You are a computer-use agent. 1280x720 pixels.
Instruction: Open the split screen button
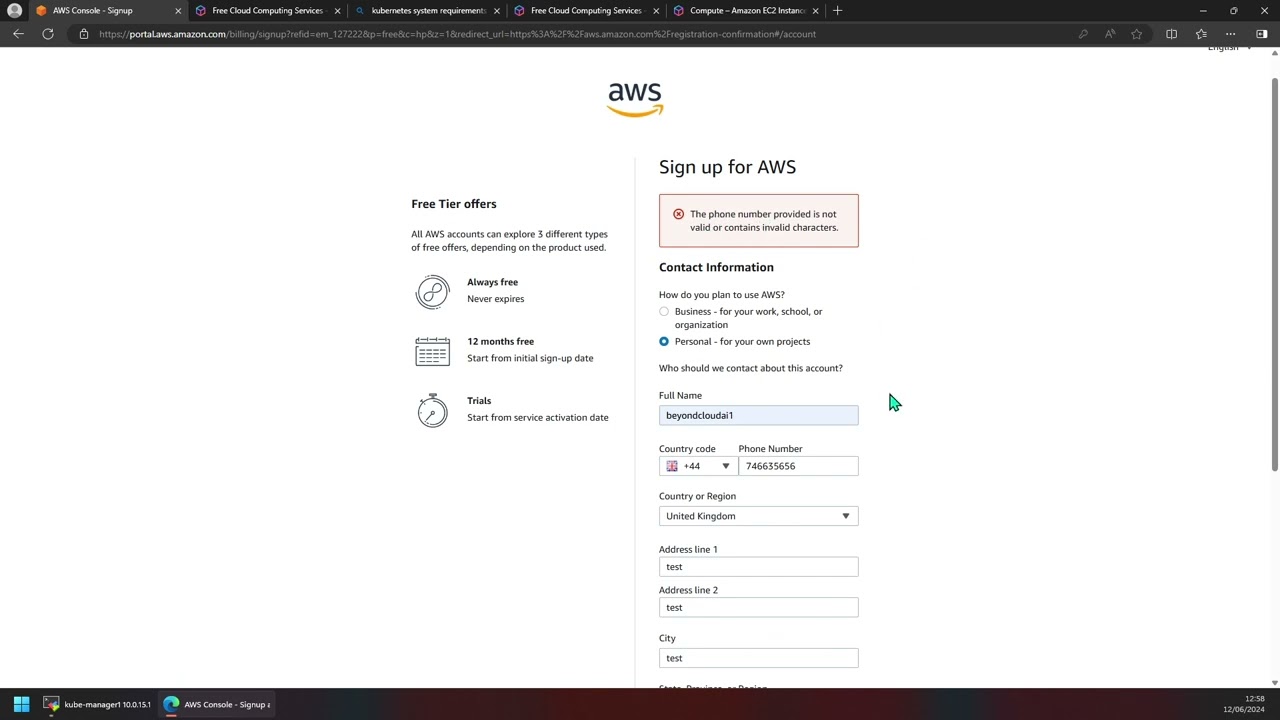point(1171,34)
